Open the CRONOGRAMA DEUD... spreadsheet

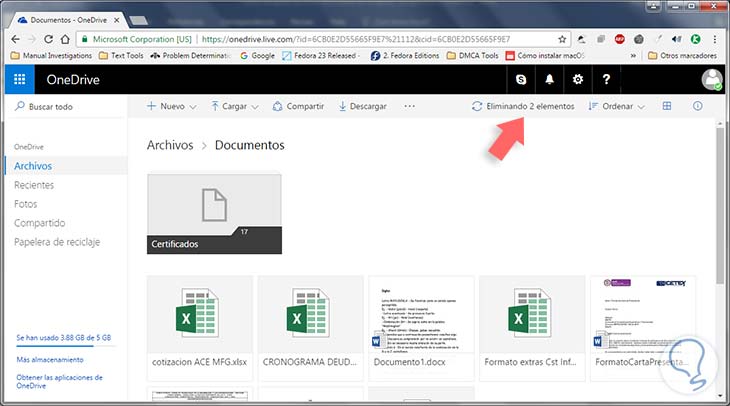coord(311,328)
